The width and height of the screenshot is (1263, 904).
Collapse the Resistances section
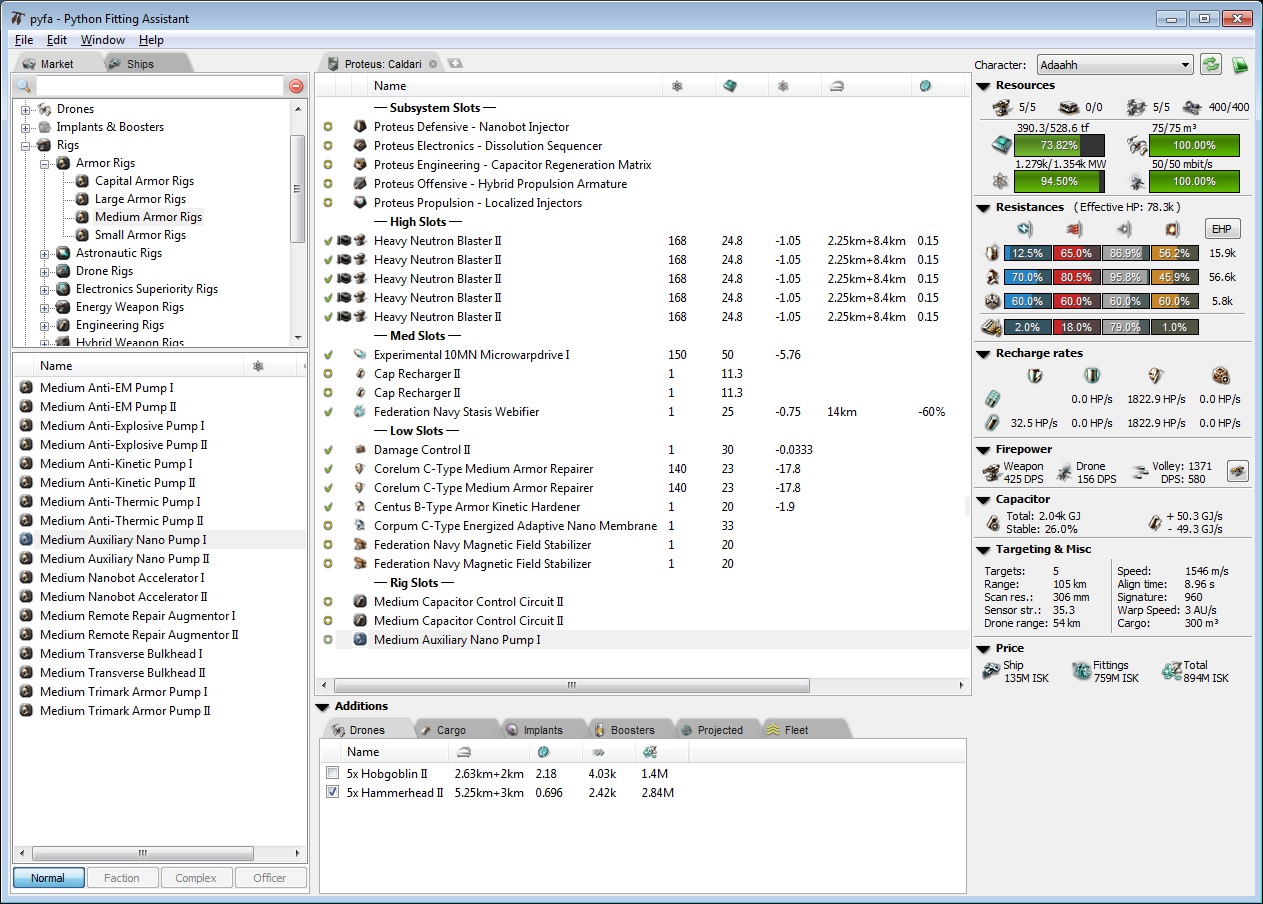[x=984, y=207]
